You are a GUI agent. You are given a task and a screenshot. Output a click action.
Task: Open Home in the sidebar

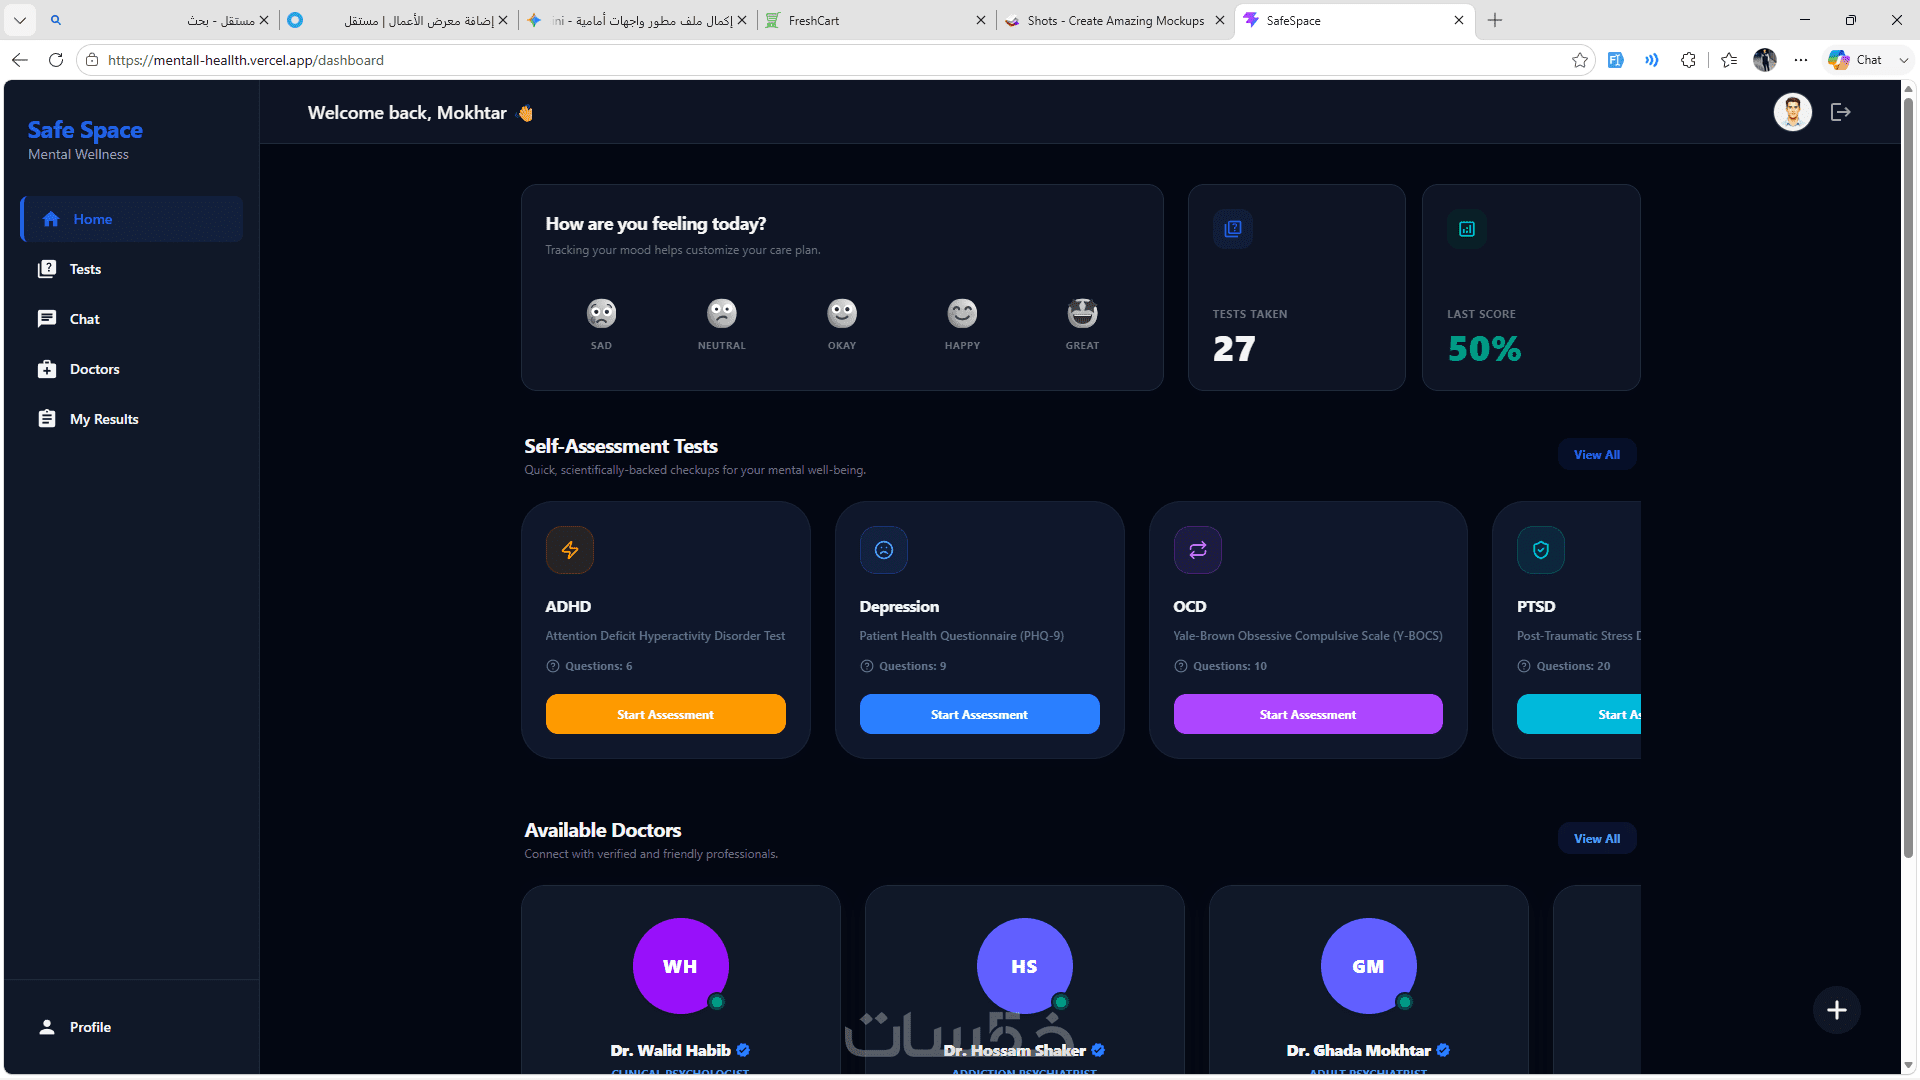tap(131, 219)
